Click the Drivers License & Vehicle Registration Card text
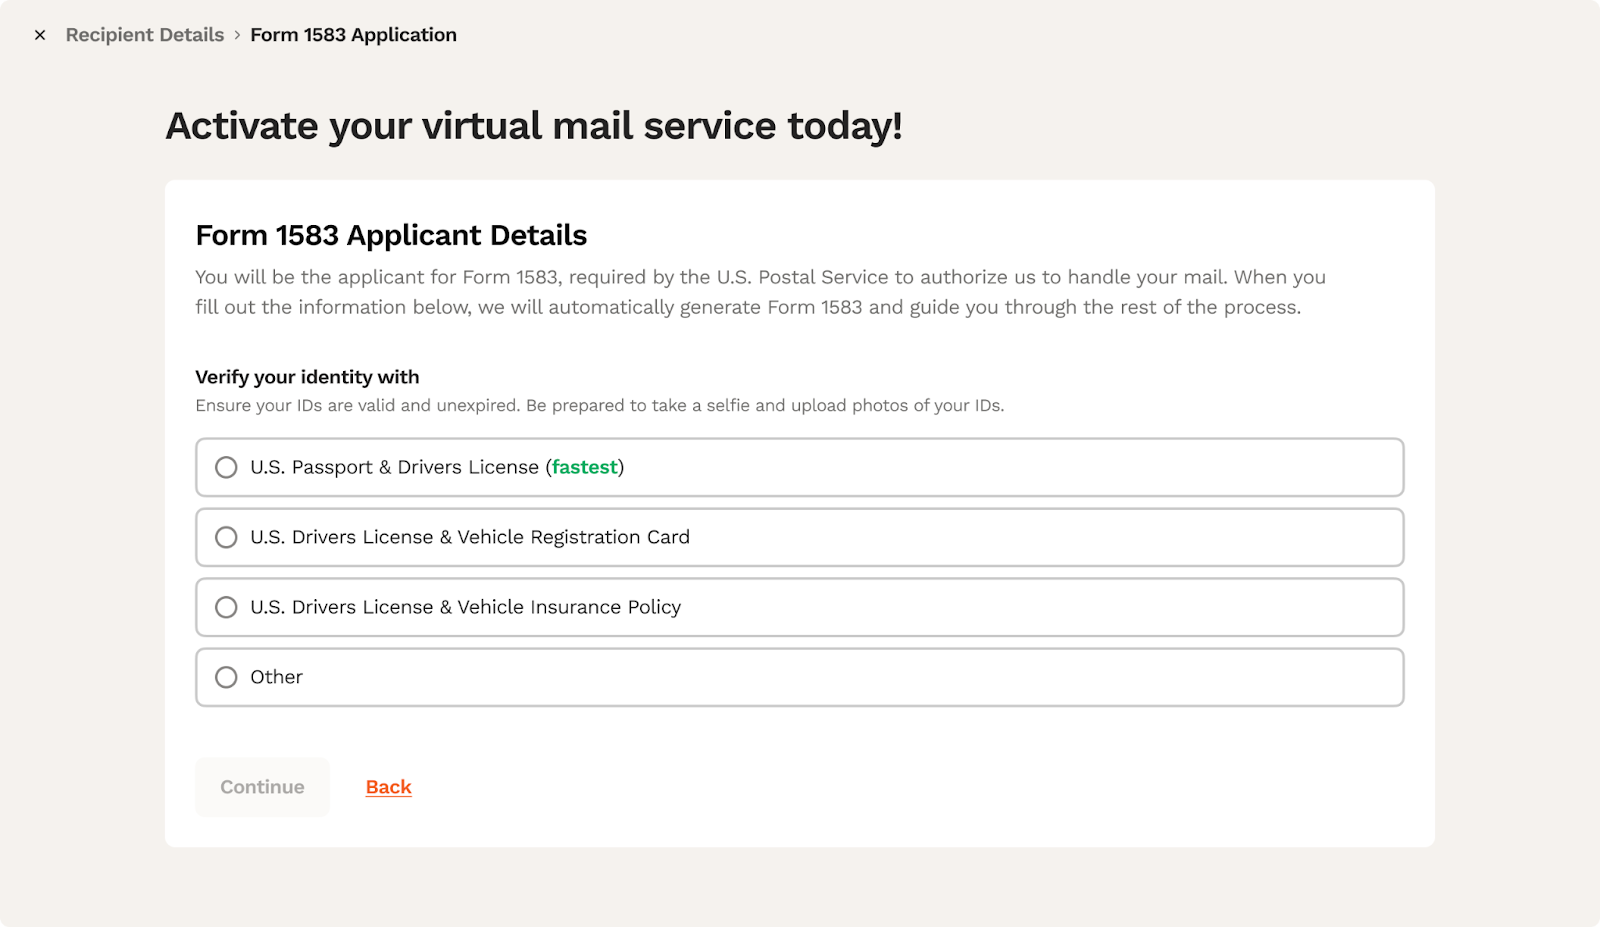 470,537
